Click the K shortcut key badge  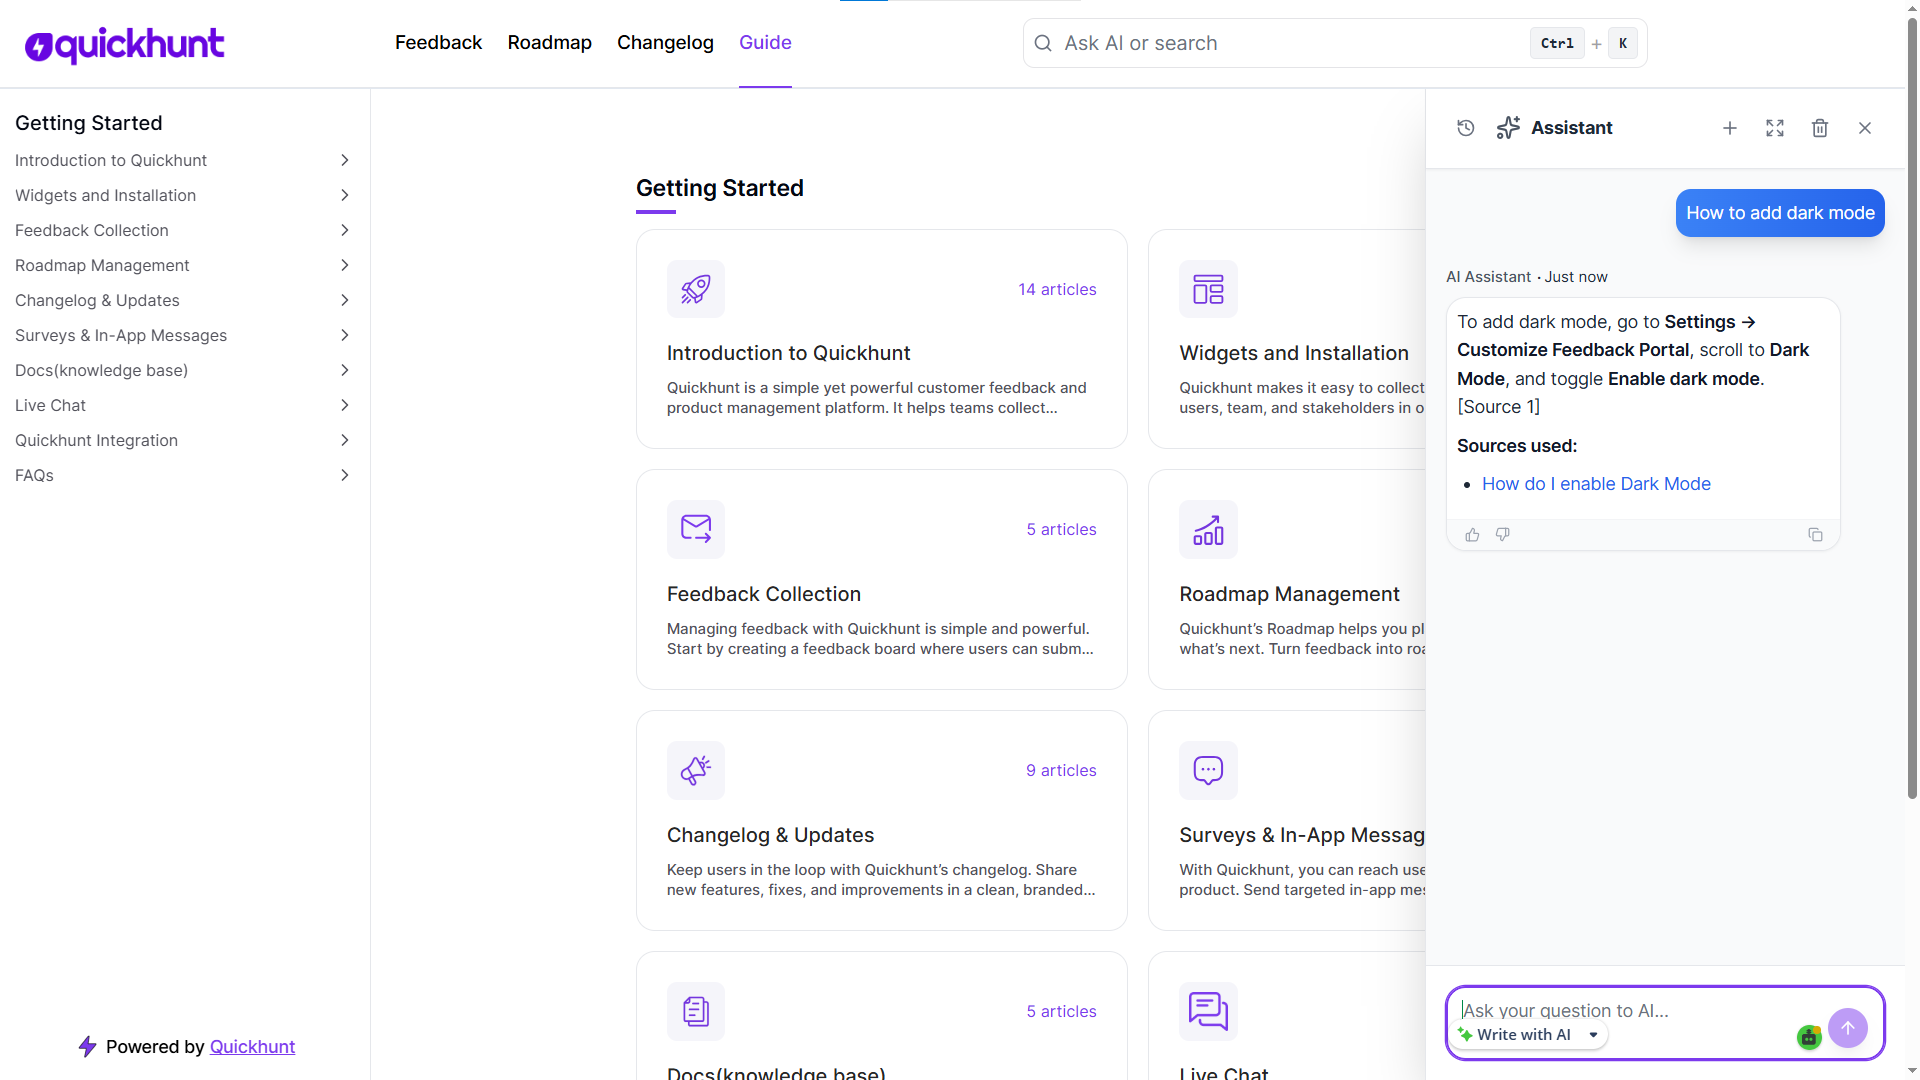[1623, 43]
